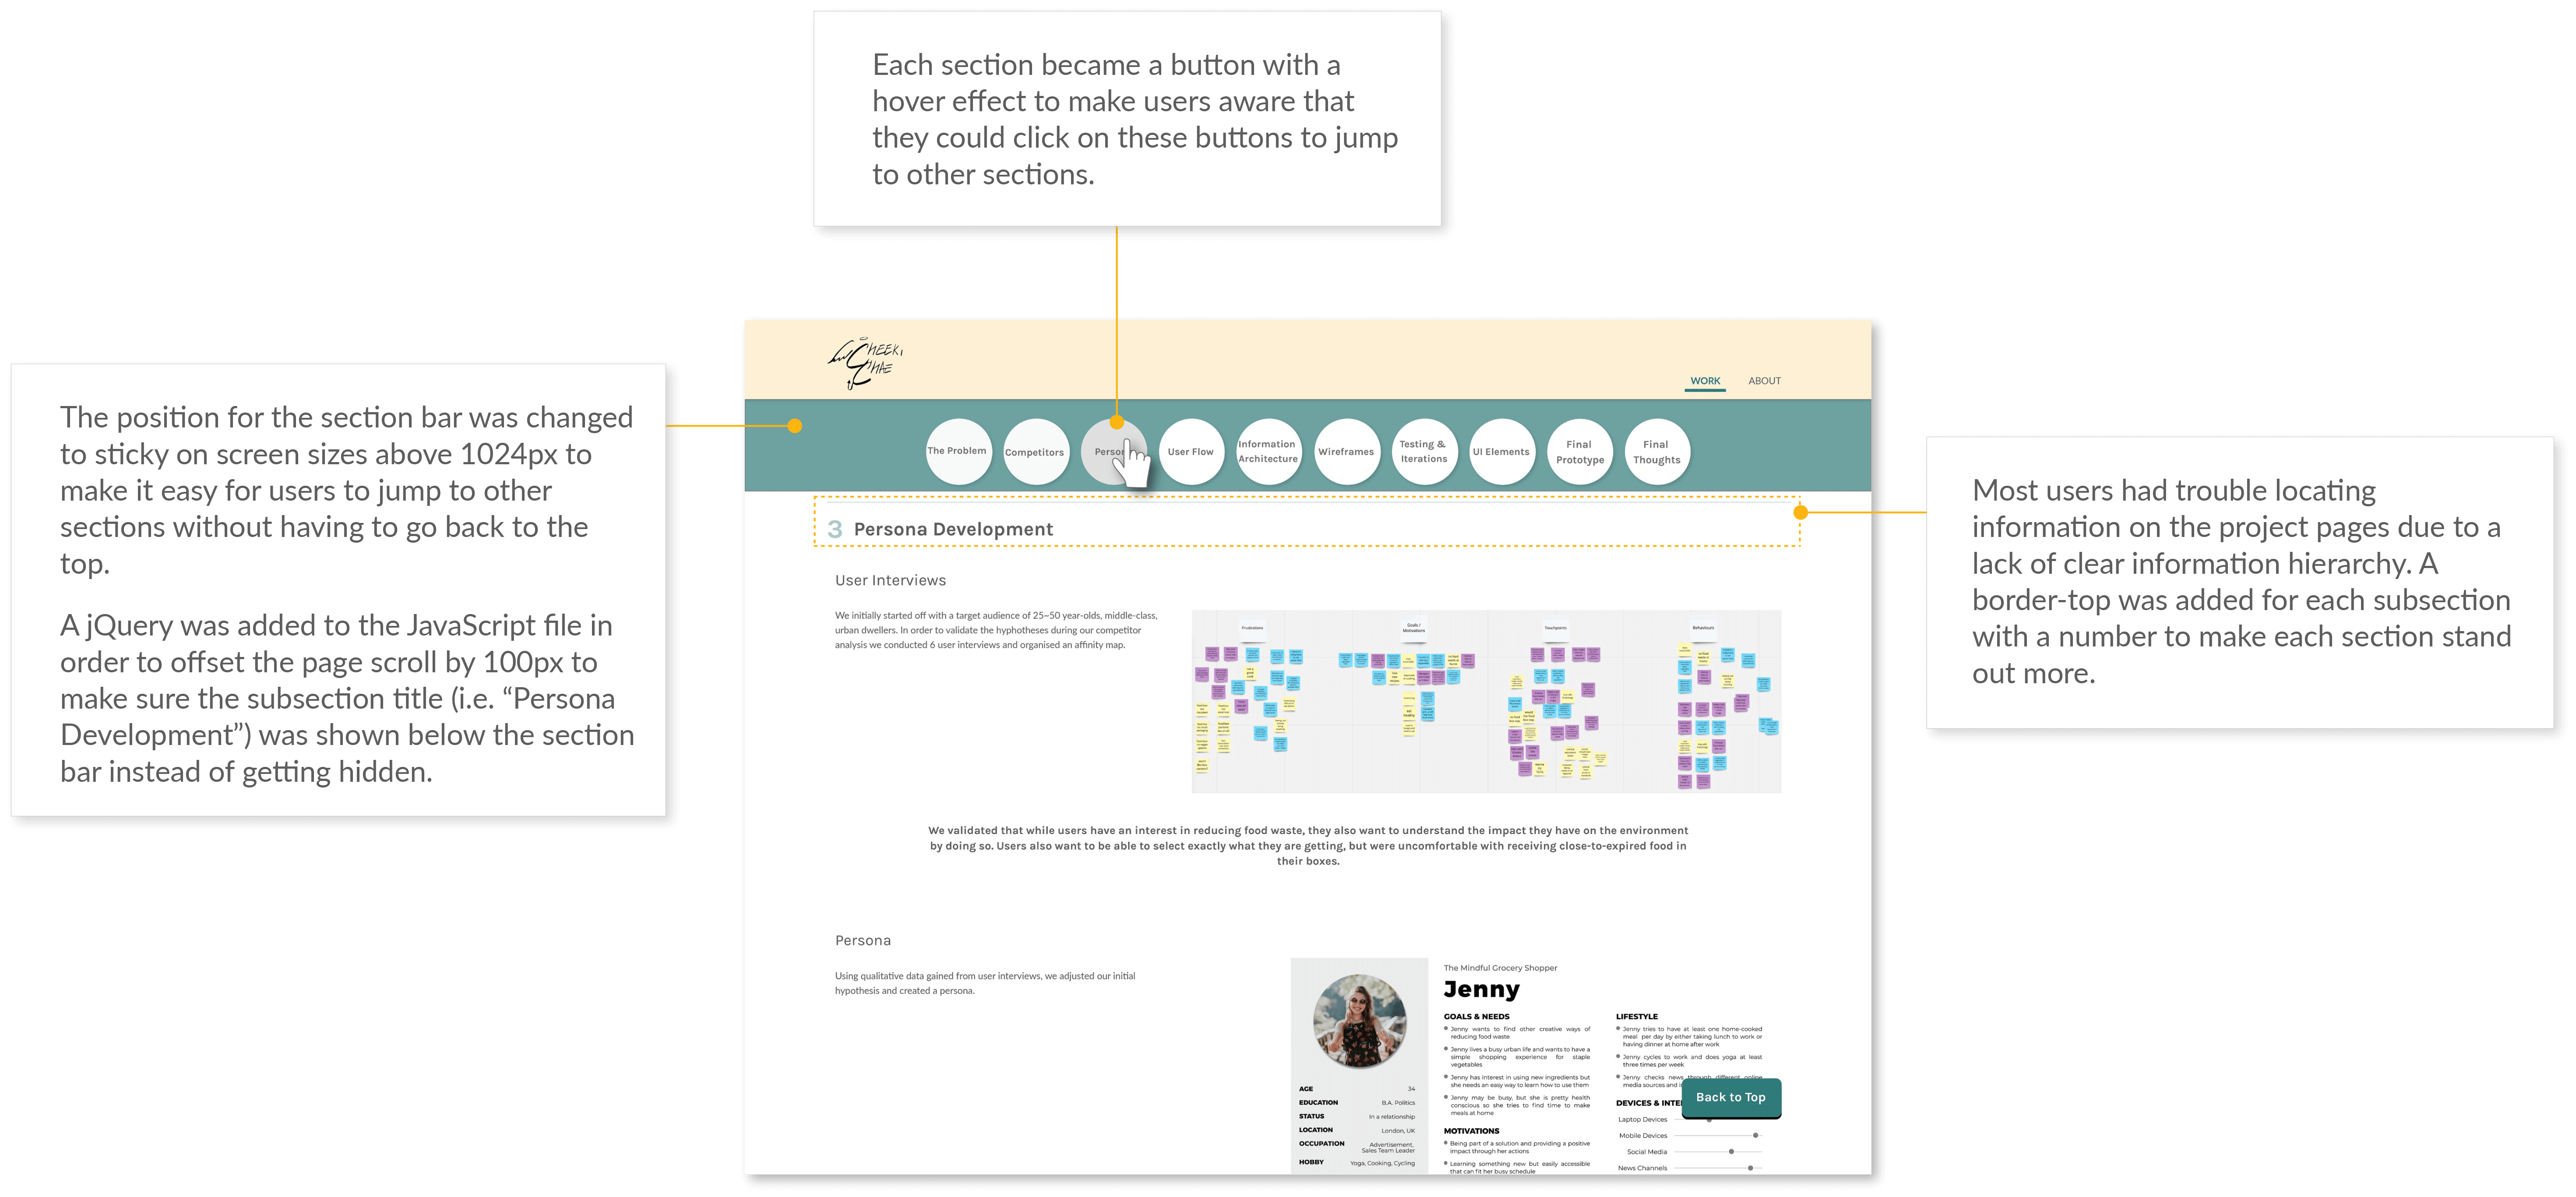Toggle the 'Persona Pr...' active section state
The height and width of the screenshot is (1197, 2576).
click(1117, 452)
